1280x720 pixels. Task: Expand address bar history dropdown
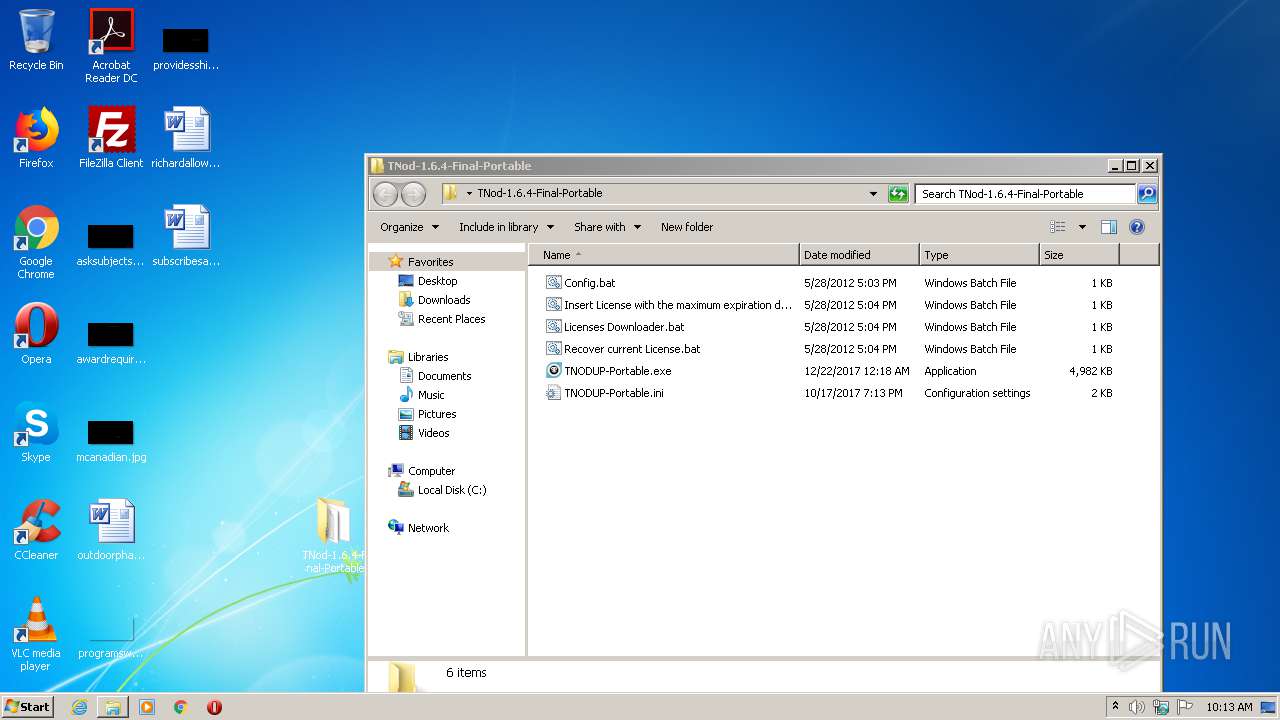[873, 194]
